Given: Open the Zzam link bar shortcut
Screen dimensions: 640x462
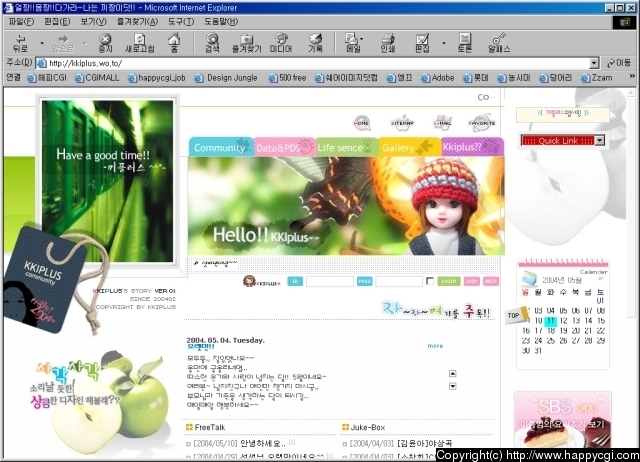Looking at the screenshot, I should pos(597,78).
